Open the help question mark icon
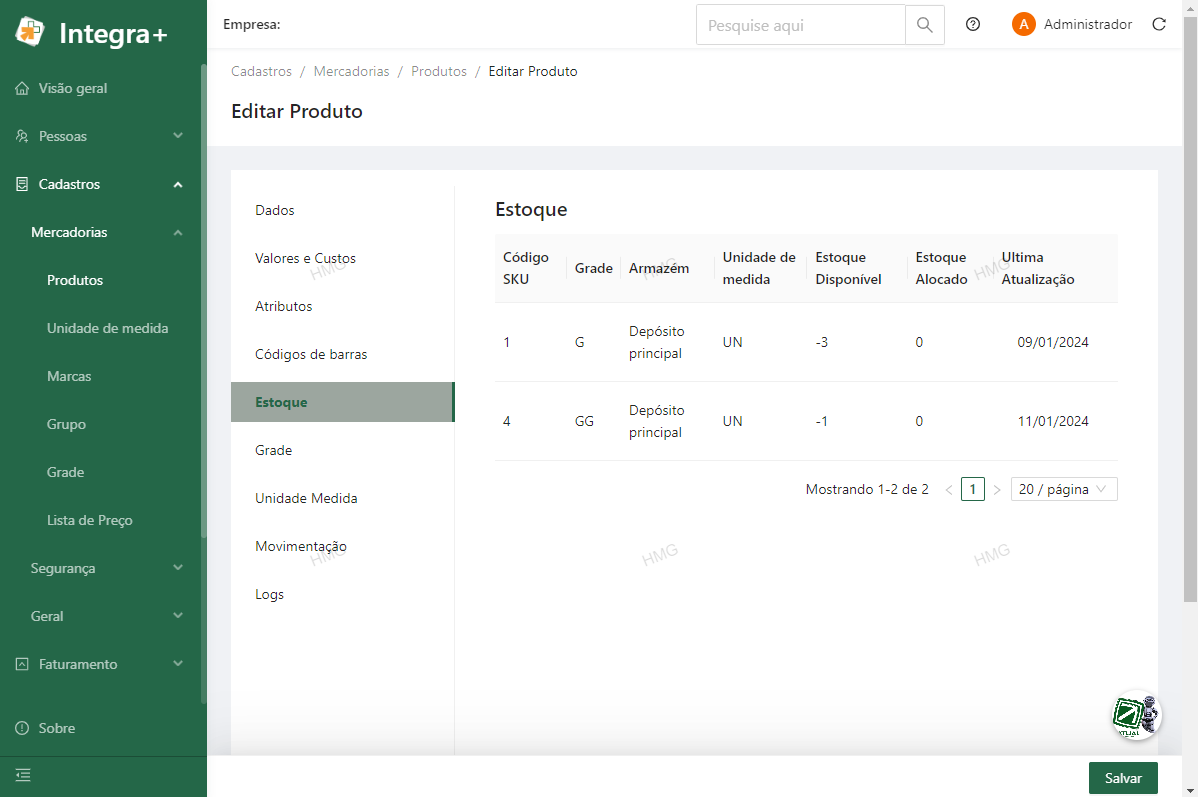The width and height of the screenshot is (1198, 797). [x=973, y=24]
